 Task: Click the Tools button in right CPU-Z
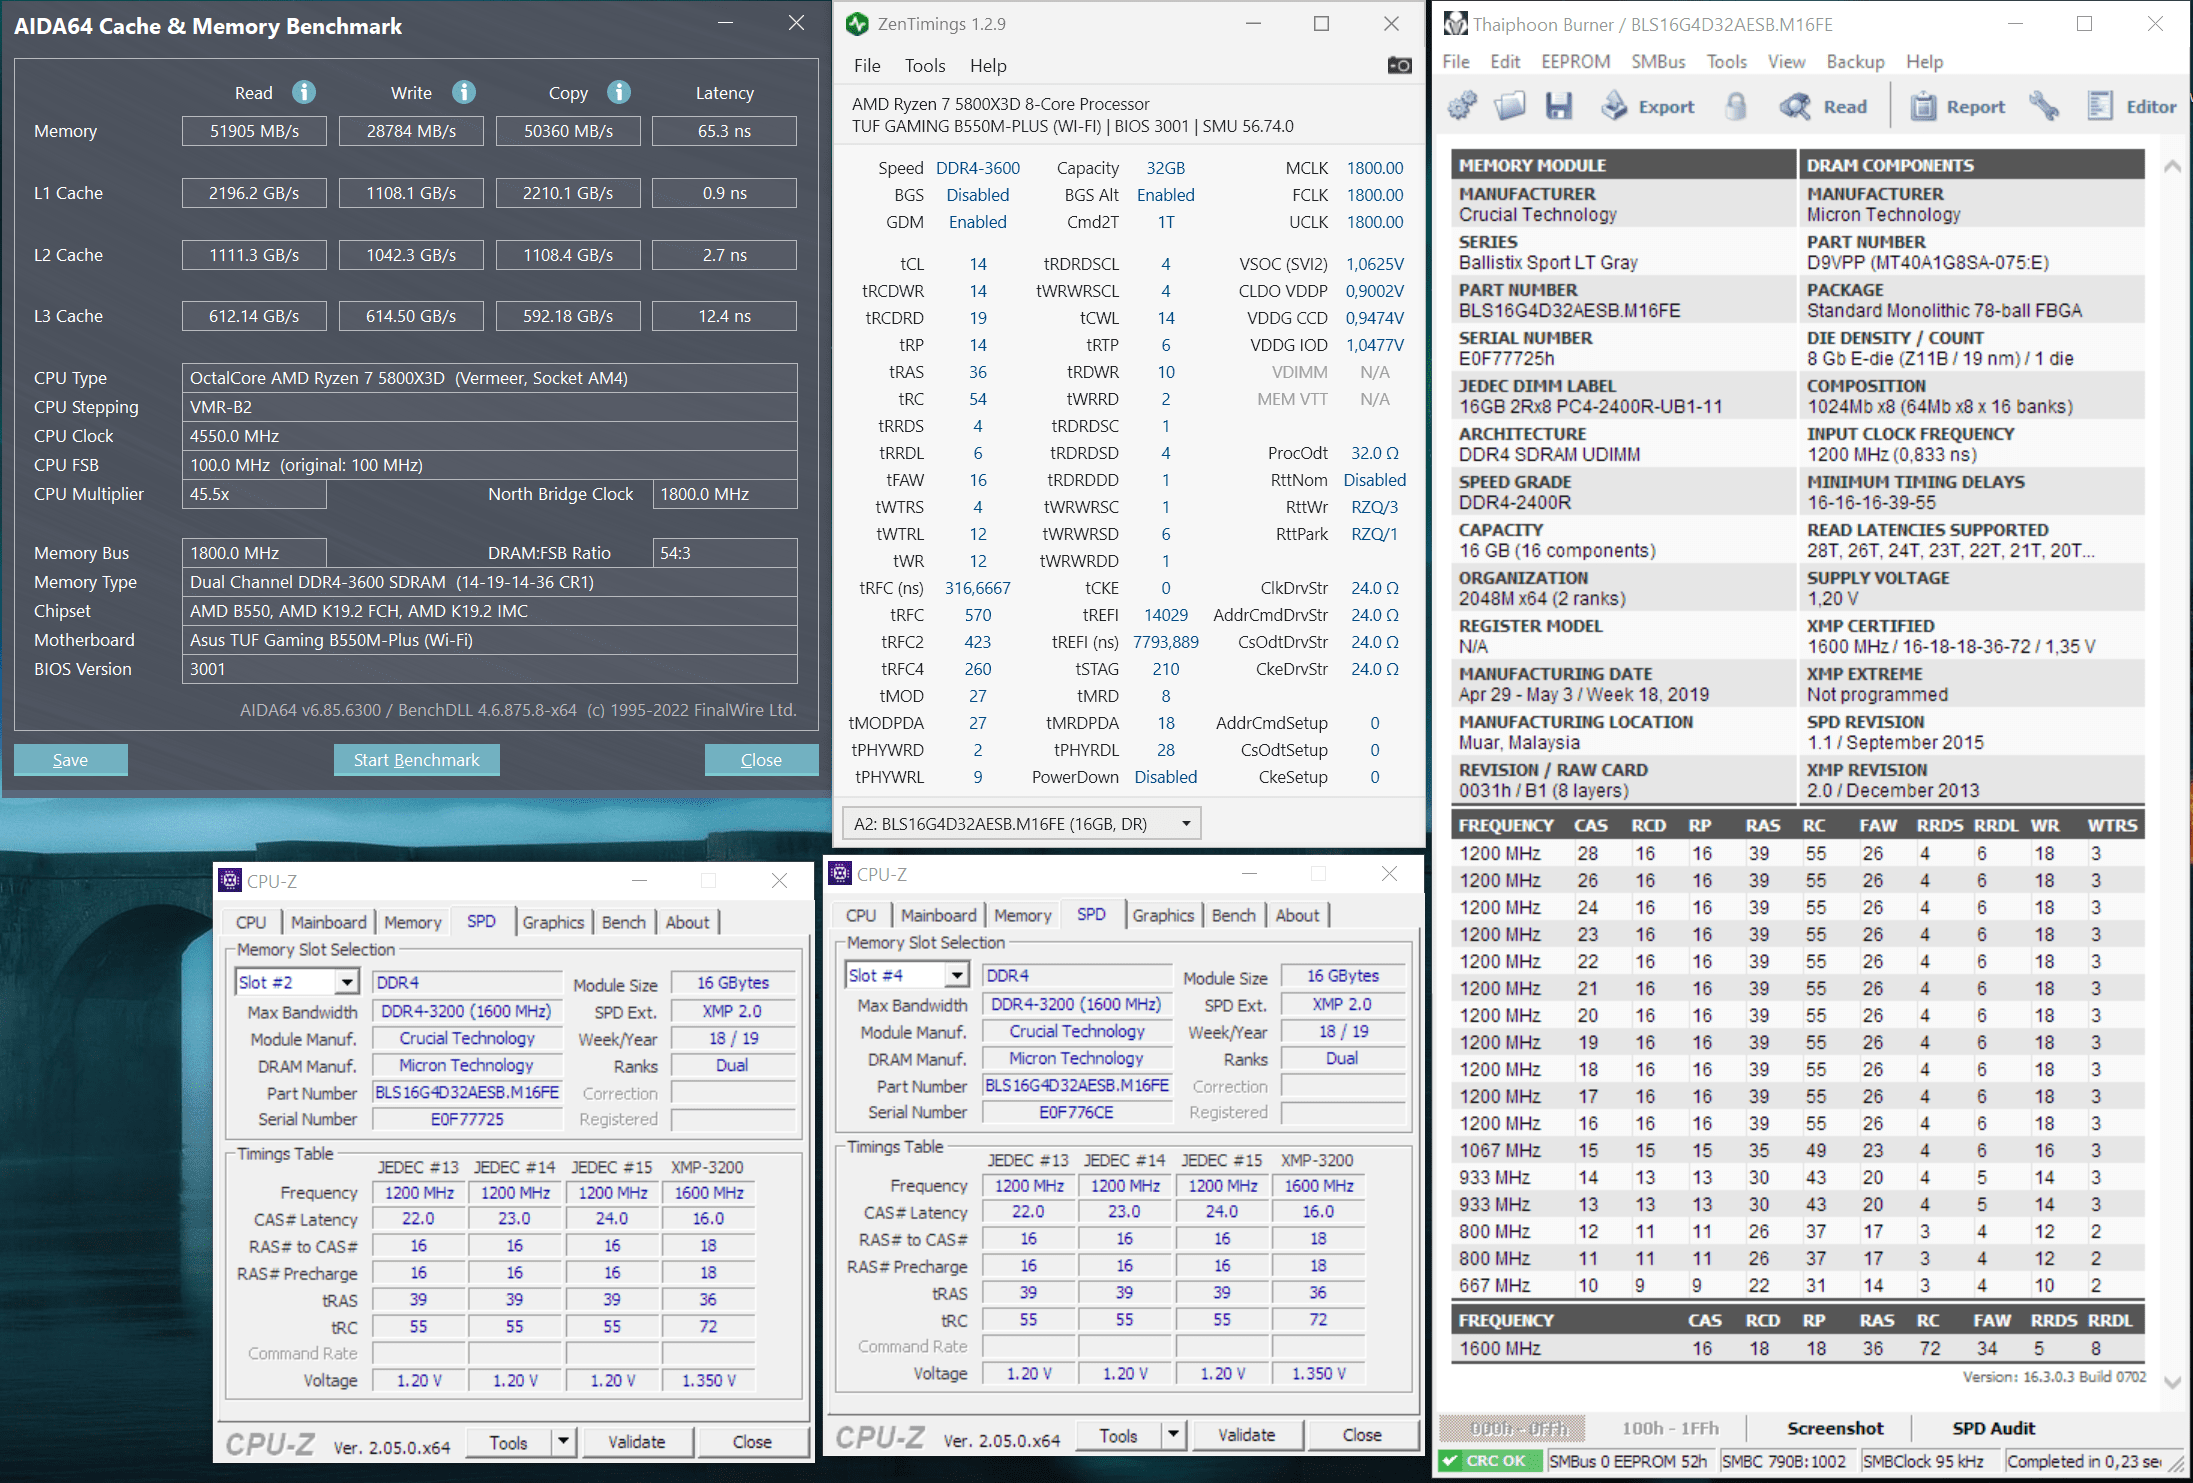point(1118,1435)
